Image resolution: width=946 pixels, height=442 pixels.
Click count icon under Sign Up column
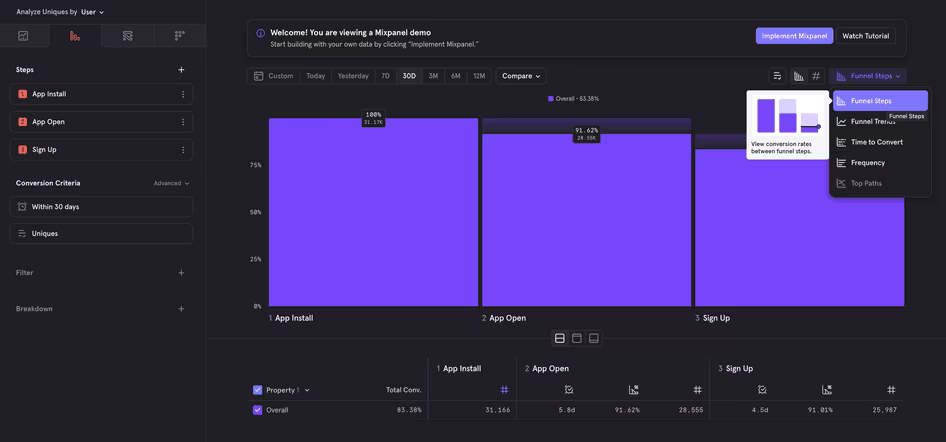click(891, 390)
